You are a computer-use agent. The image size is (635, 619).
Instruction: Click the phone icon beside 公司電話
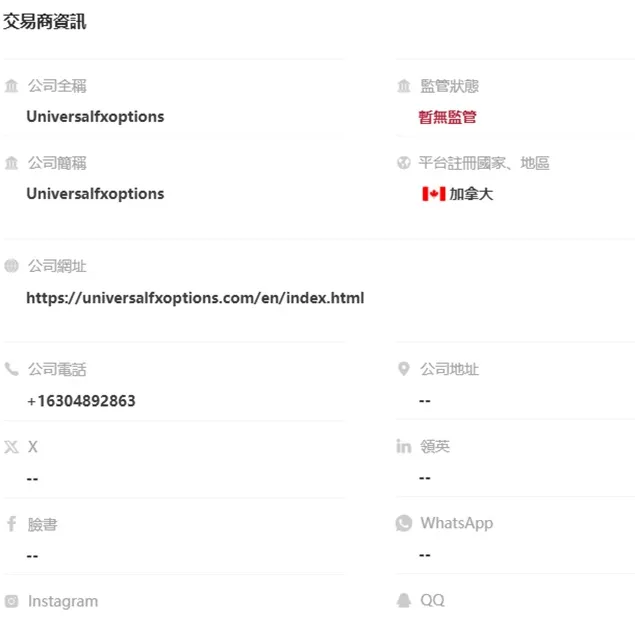pyautogui.click(x=11, y=369)
